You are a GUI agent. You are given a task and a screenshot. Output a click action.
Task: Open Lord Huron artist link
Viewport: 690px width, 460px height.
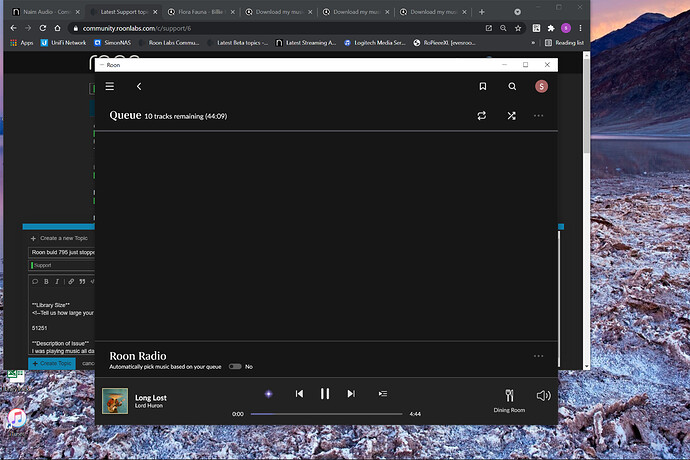pos(149,406)
